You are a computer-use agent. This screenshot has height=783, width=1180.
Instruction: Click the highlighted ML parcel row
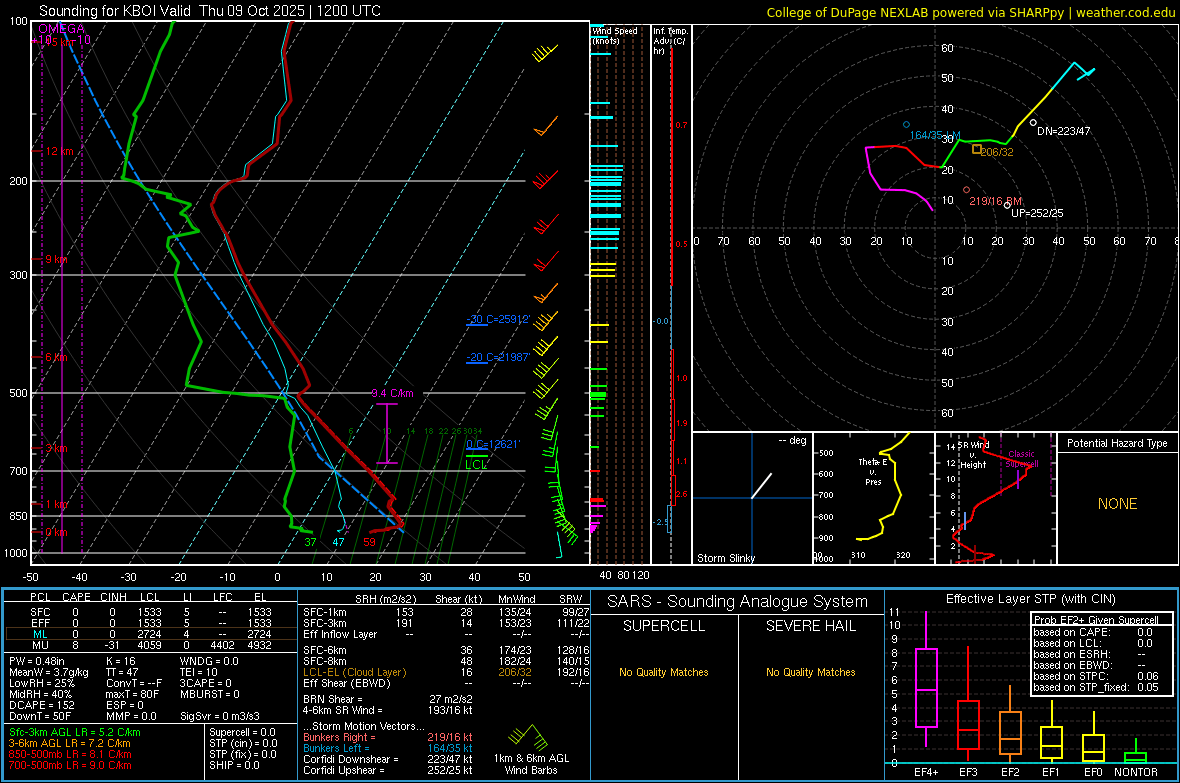151,634
